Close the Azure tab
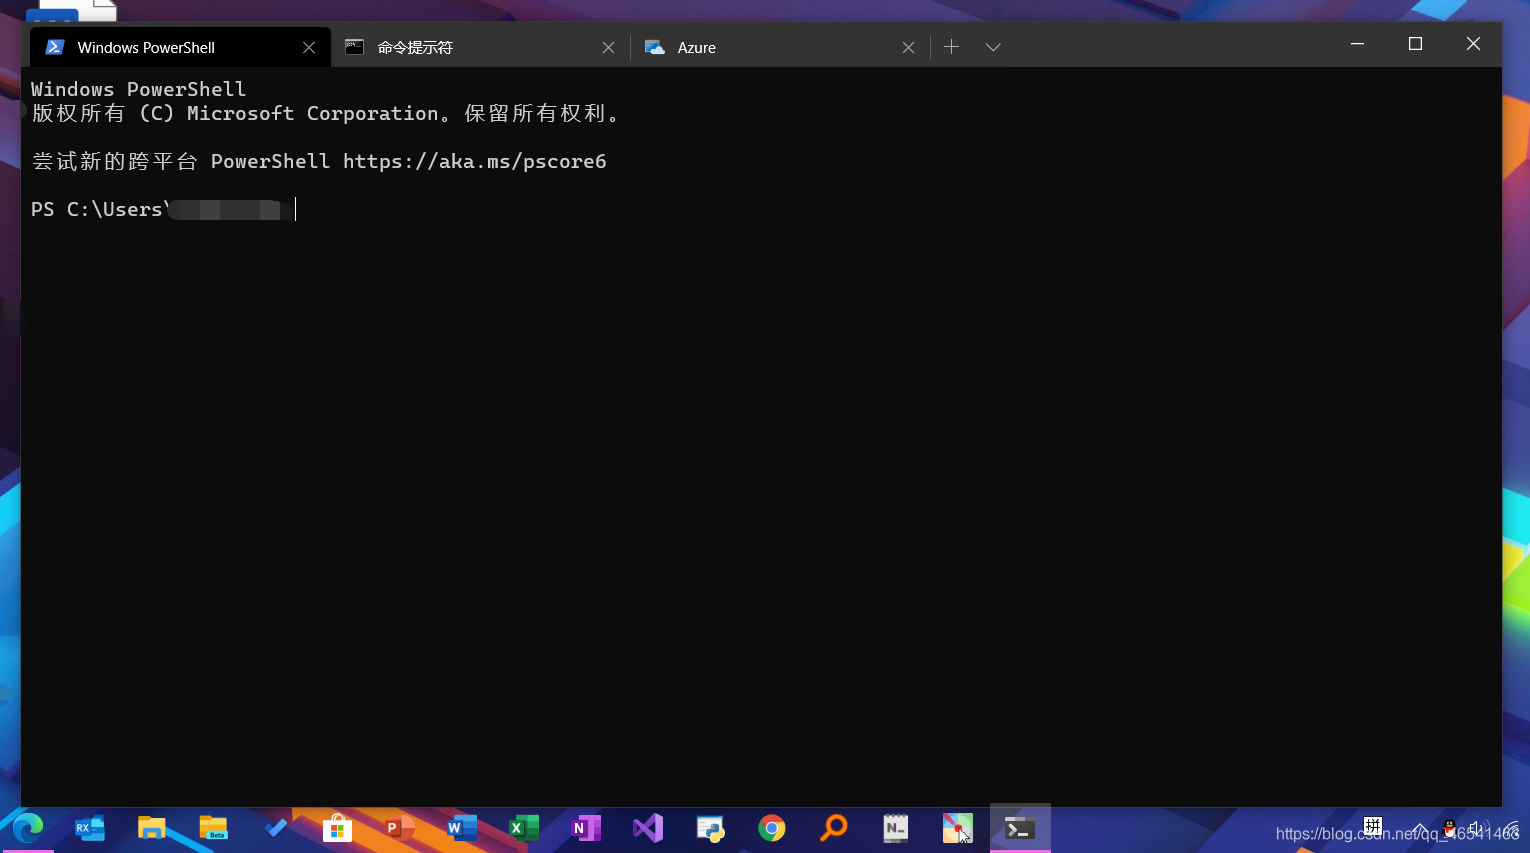This screenshot has width=1530, height=853. pyautogui.click(x=908, y=47)
